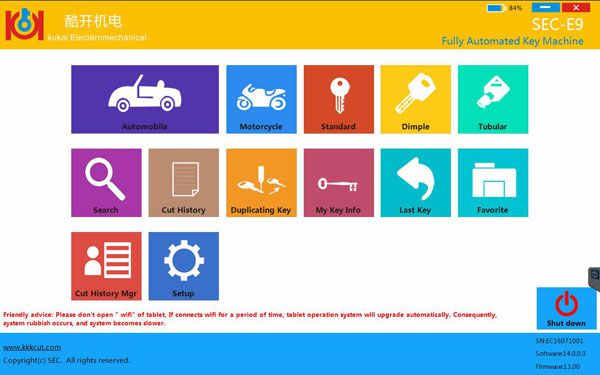Viewport: 600px width, 375px height.
Task: Open the Automobile key category
Action: tap(145, 99)
